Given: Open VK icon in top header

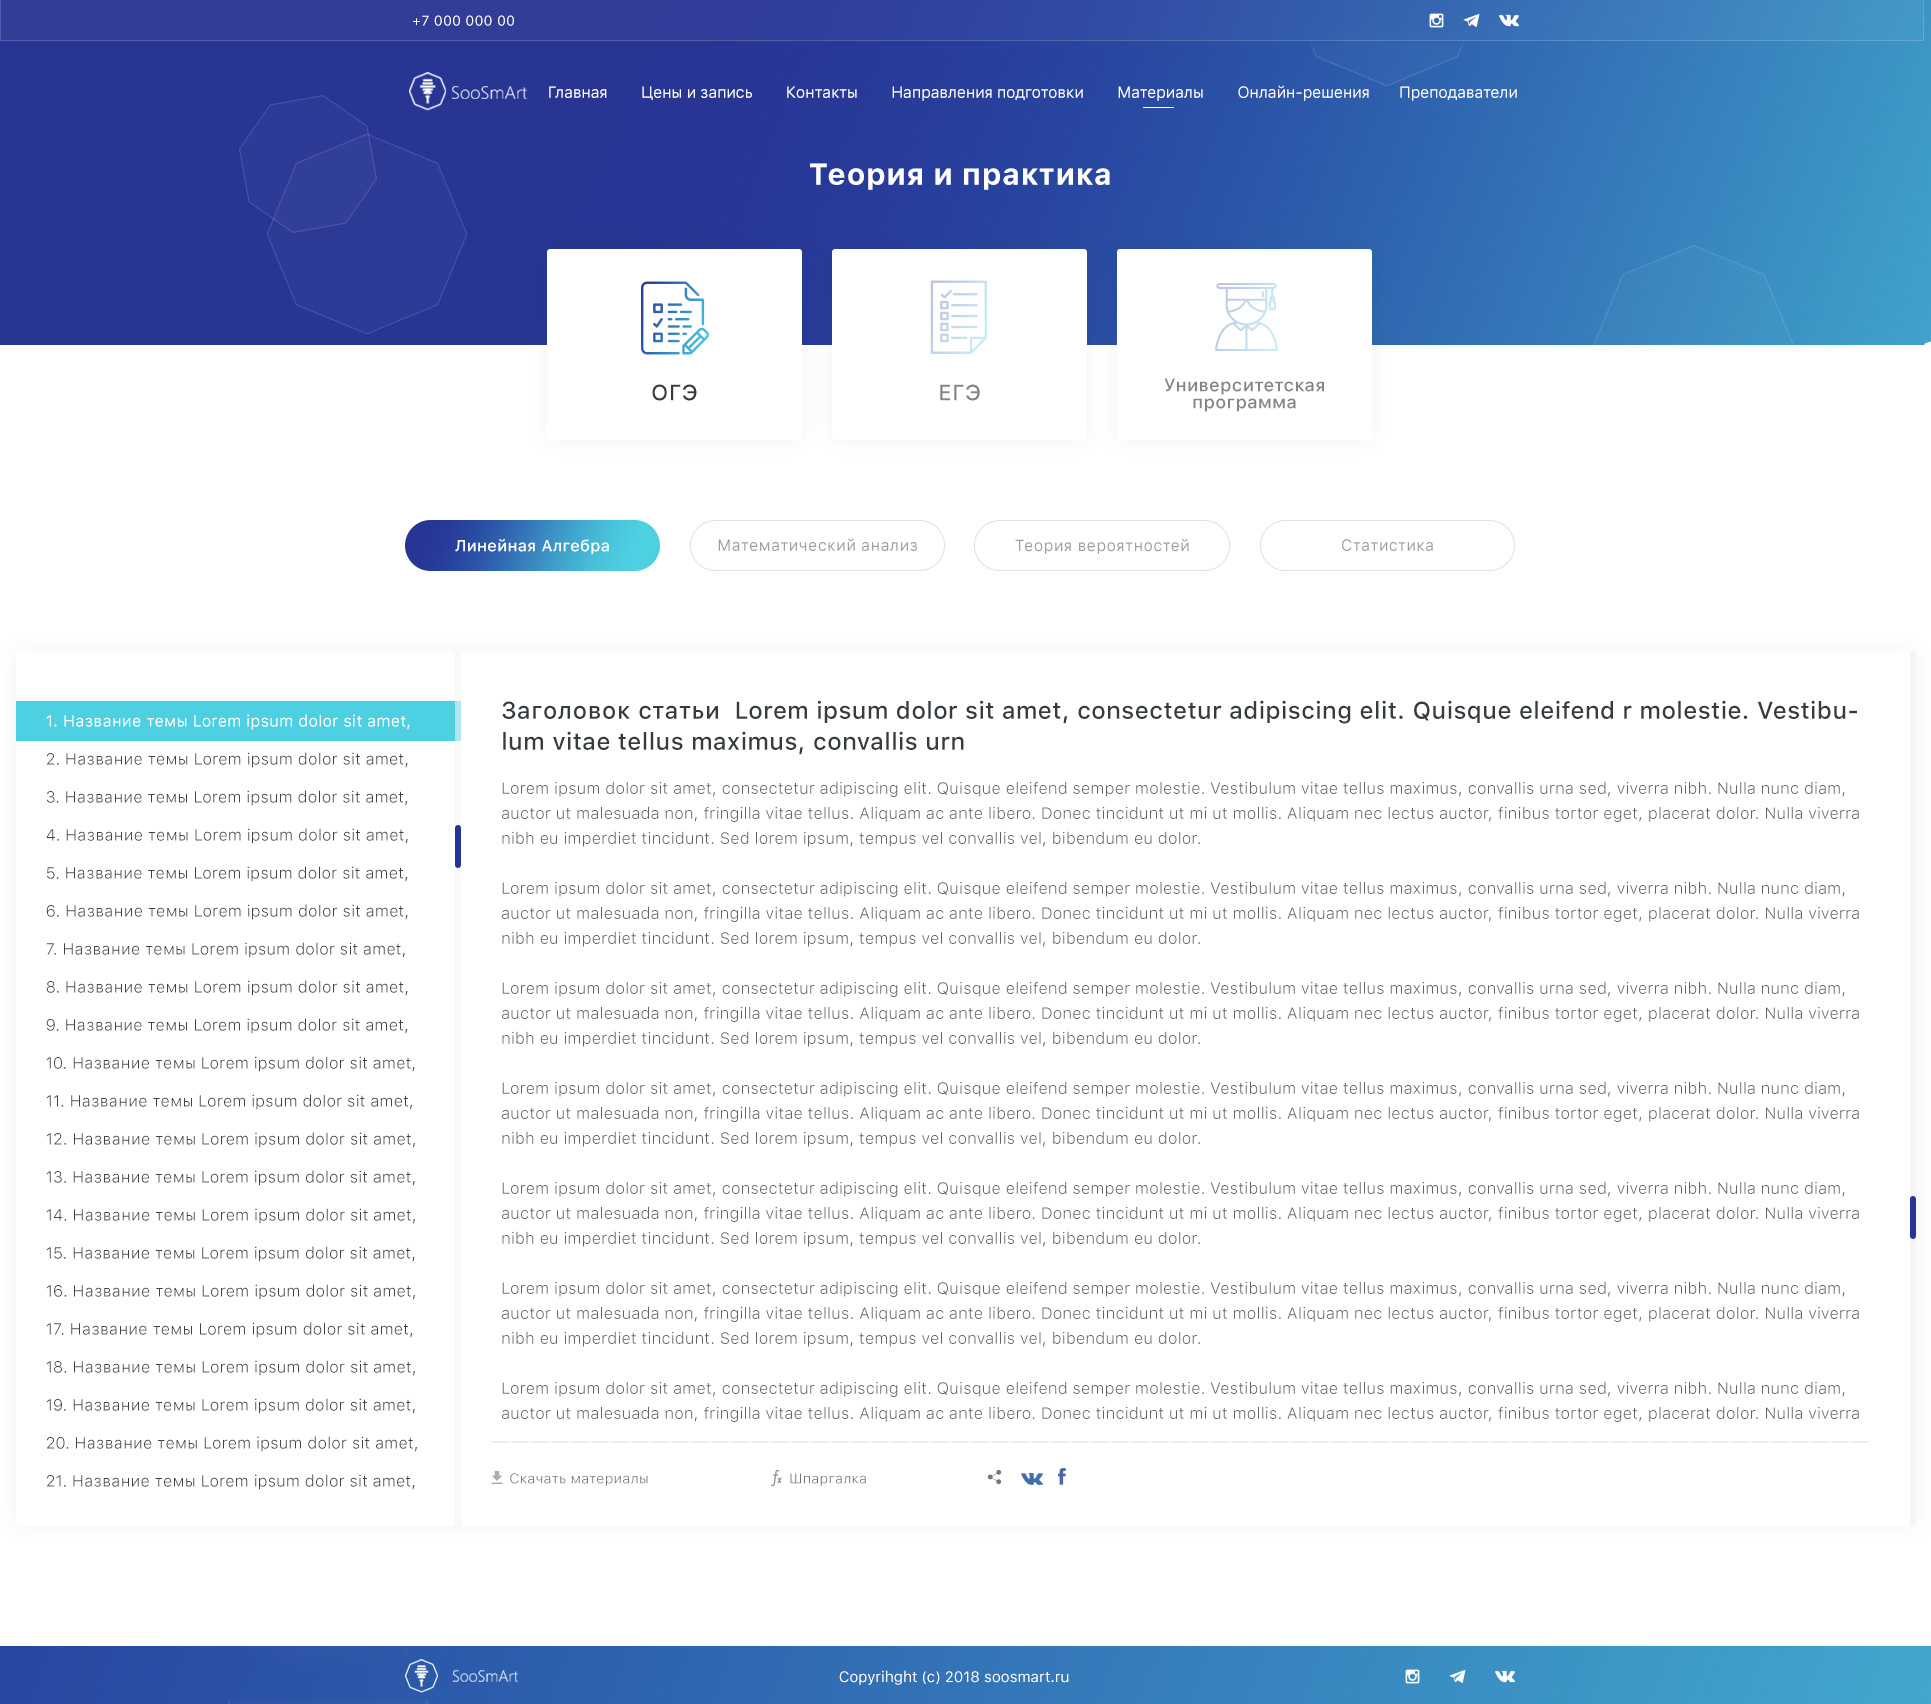Looking at the screenshot, I should tap(1509, 20).
